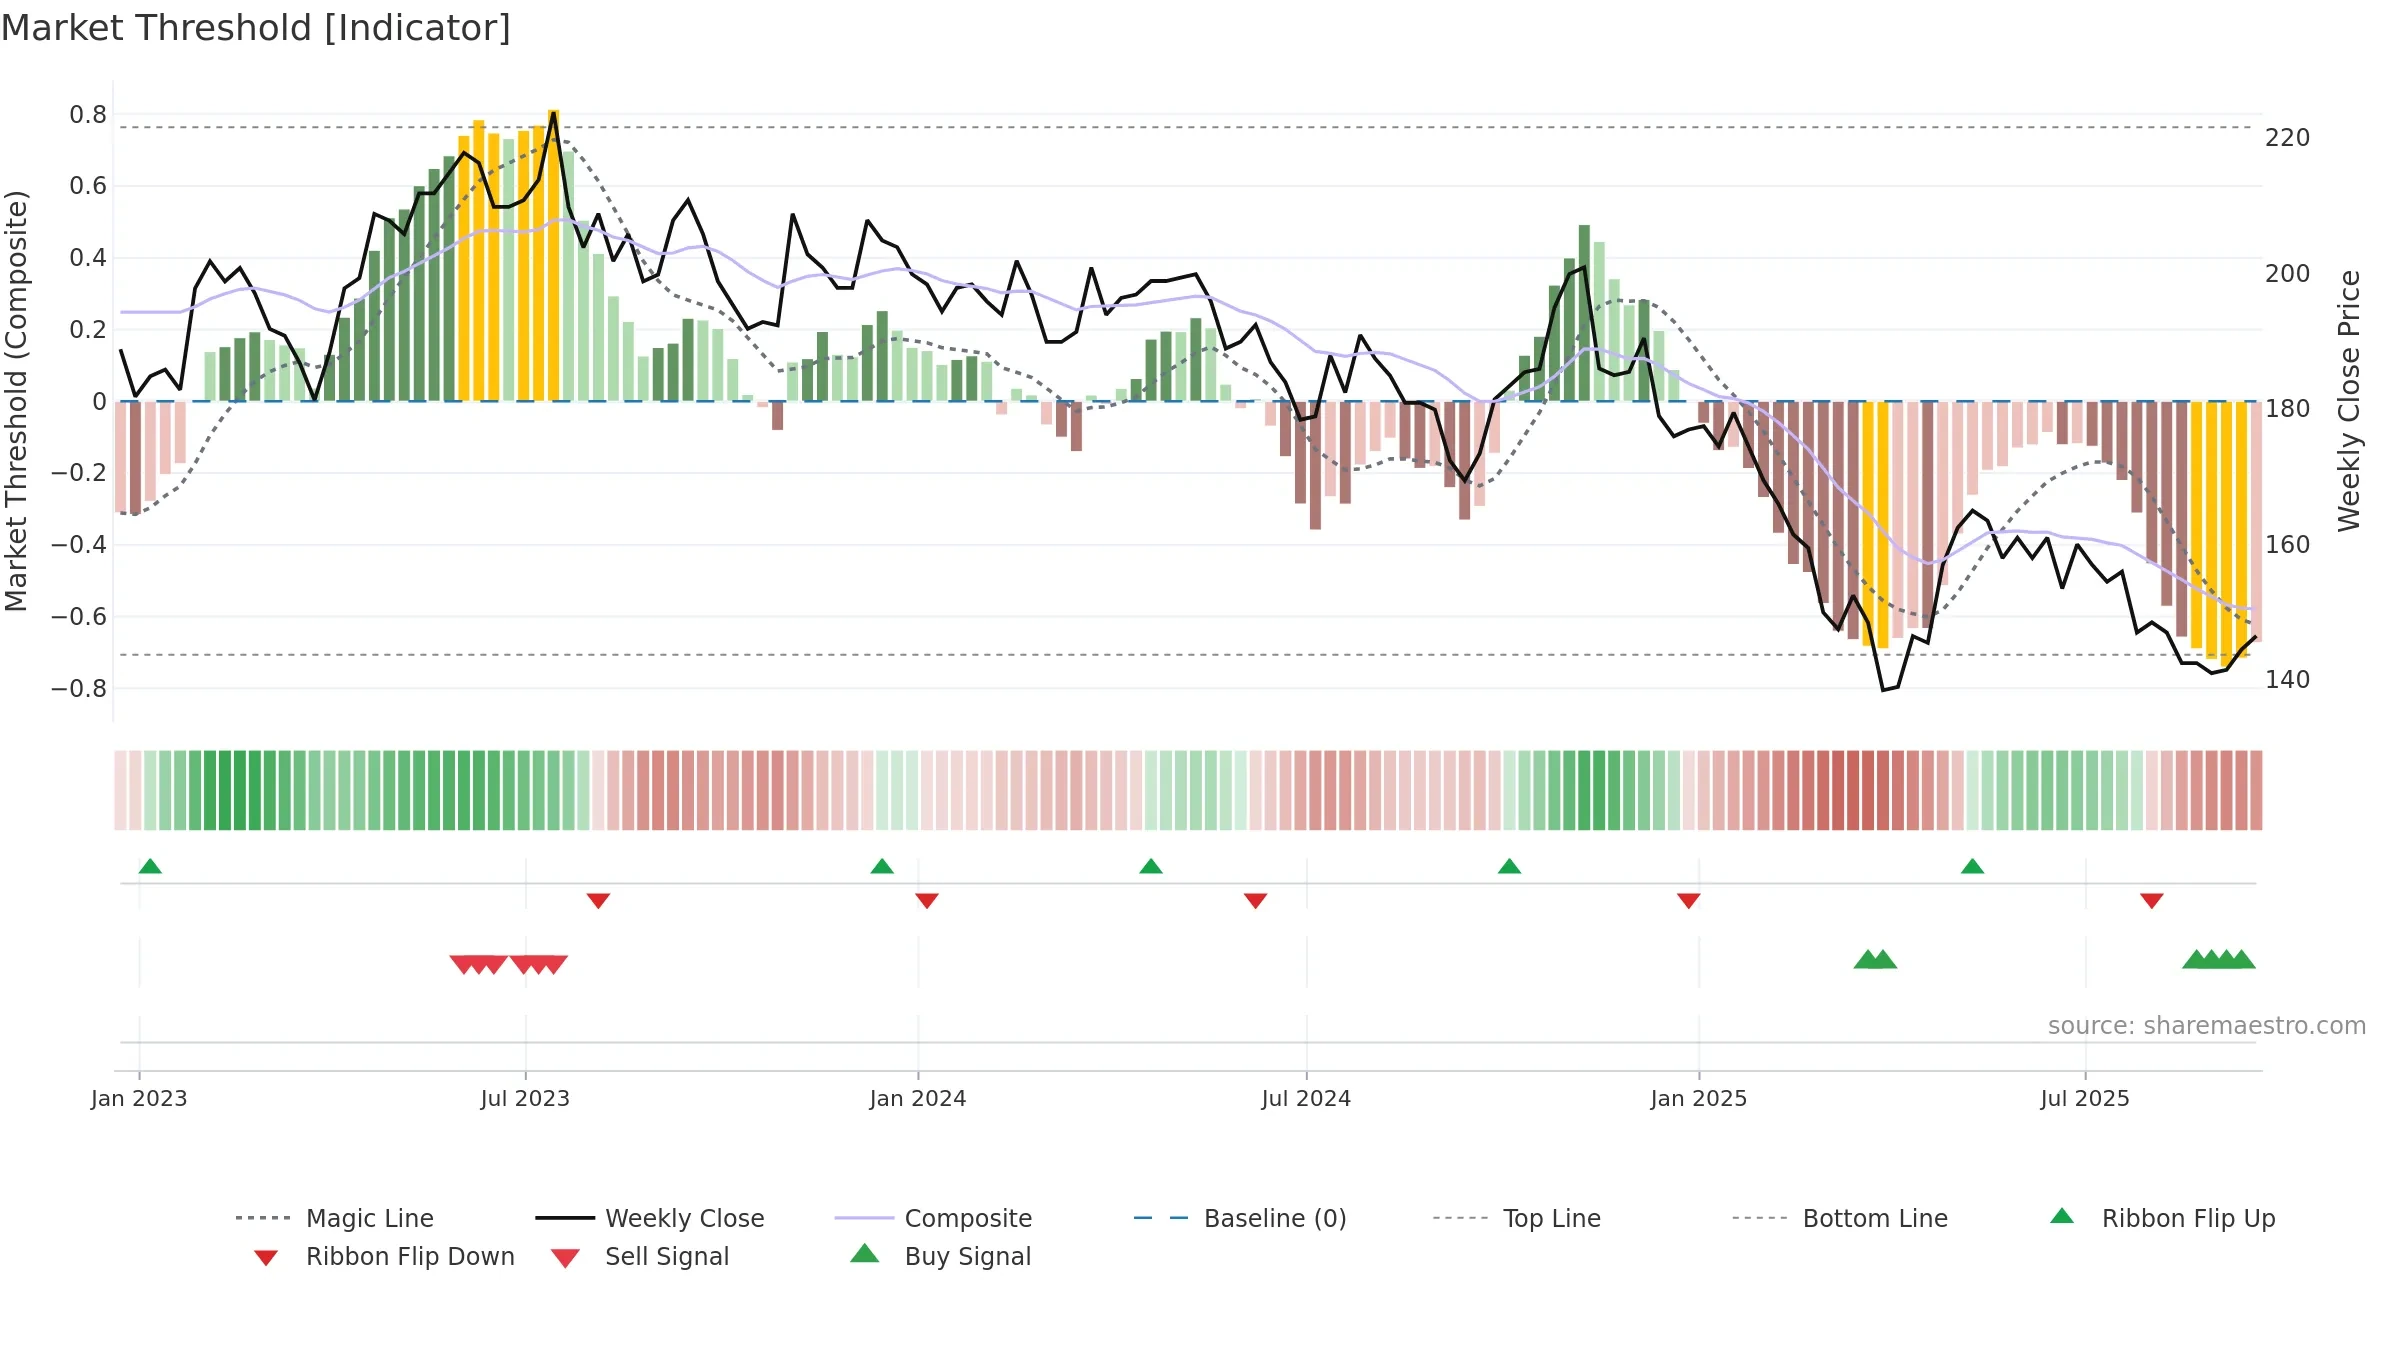Click the 220 tick on price axis
2400x1350 pixels.
point(2288,138)
